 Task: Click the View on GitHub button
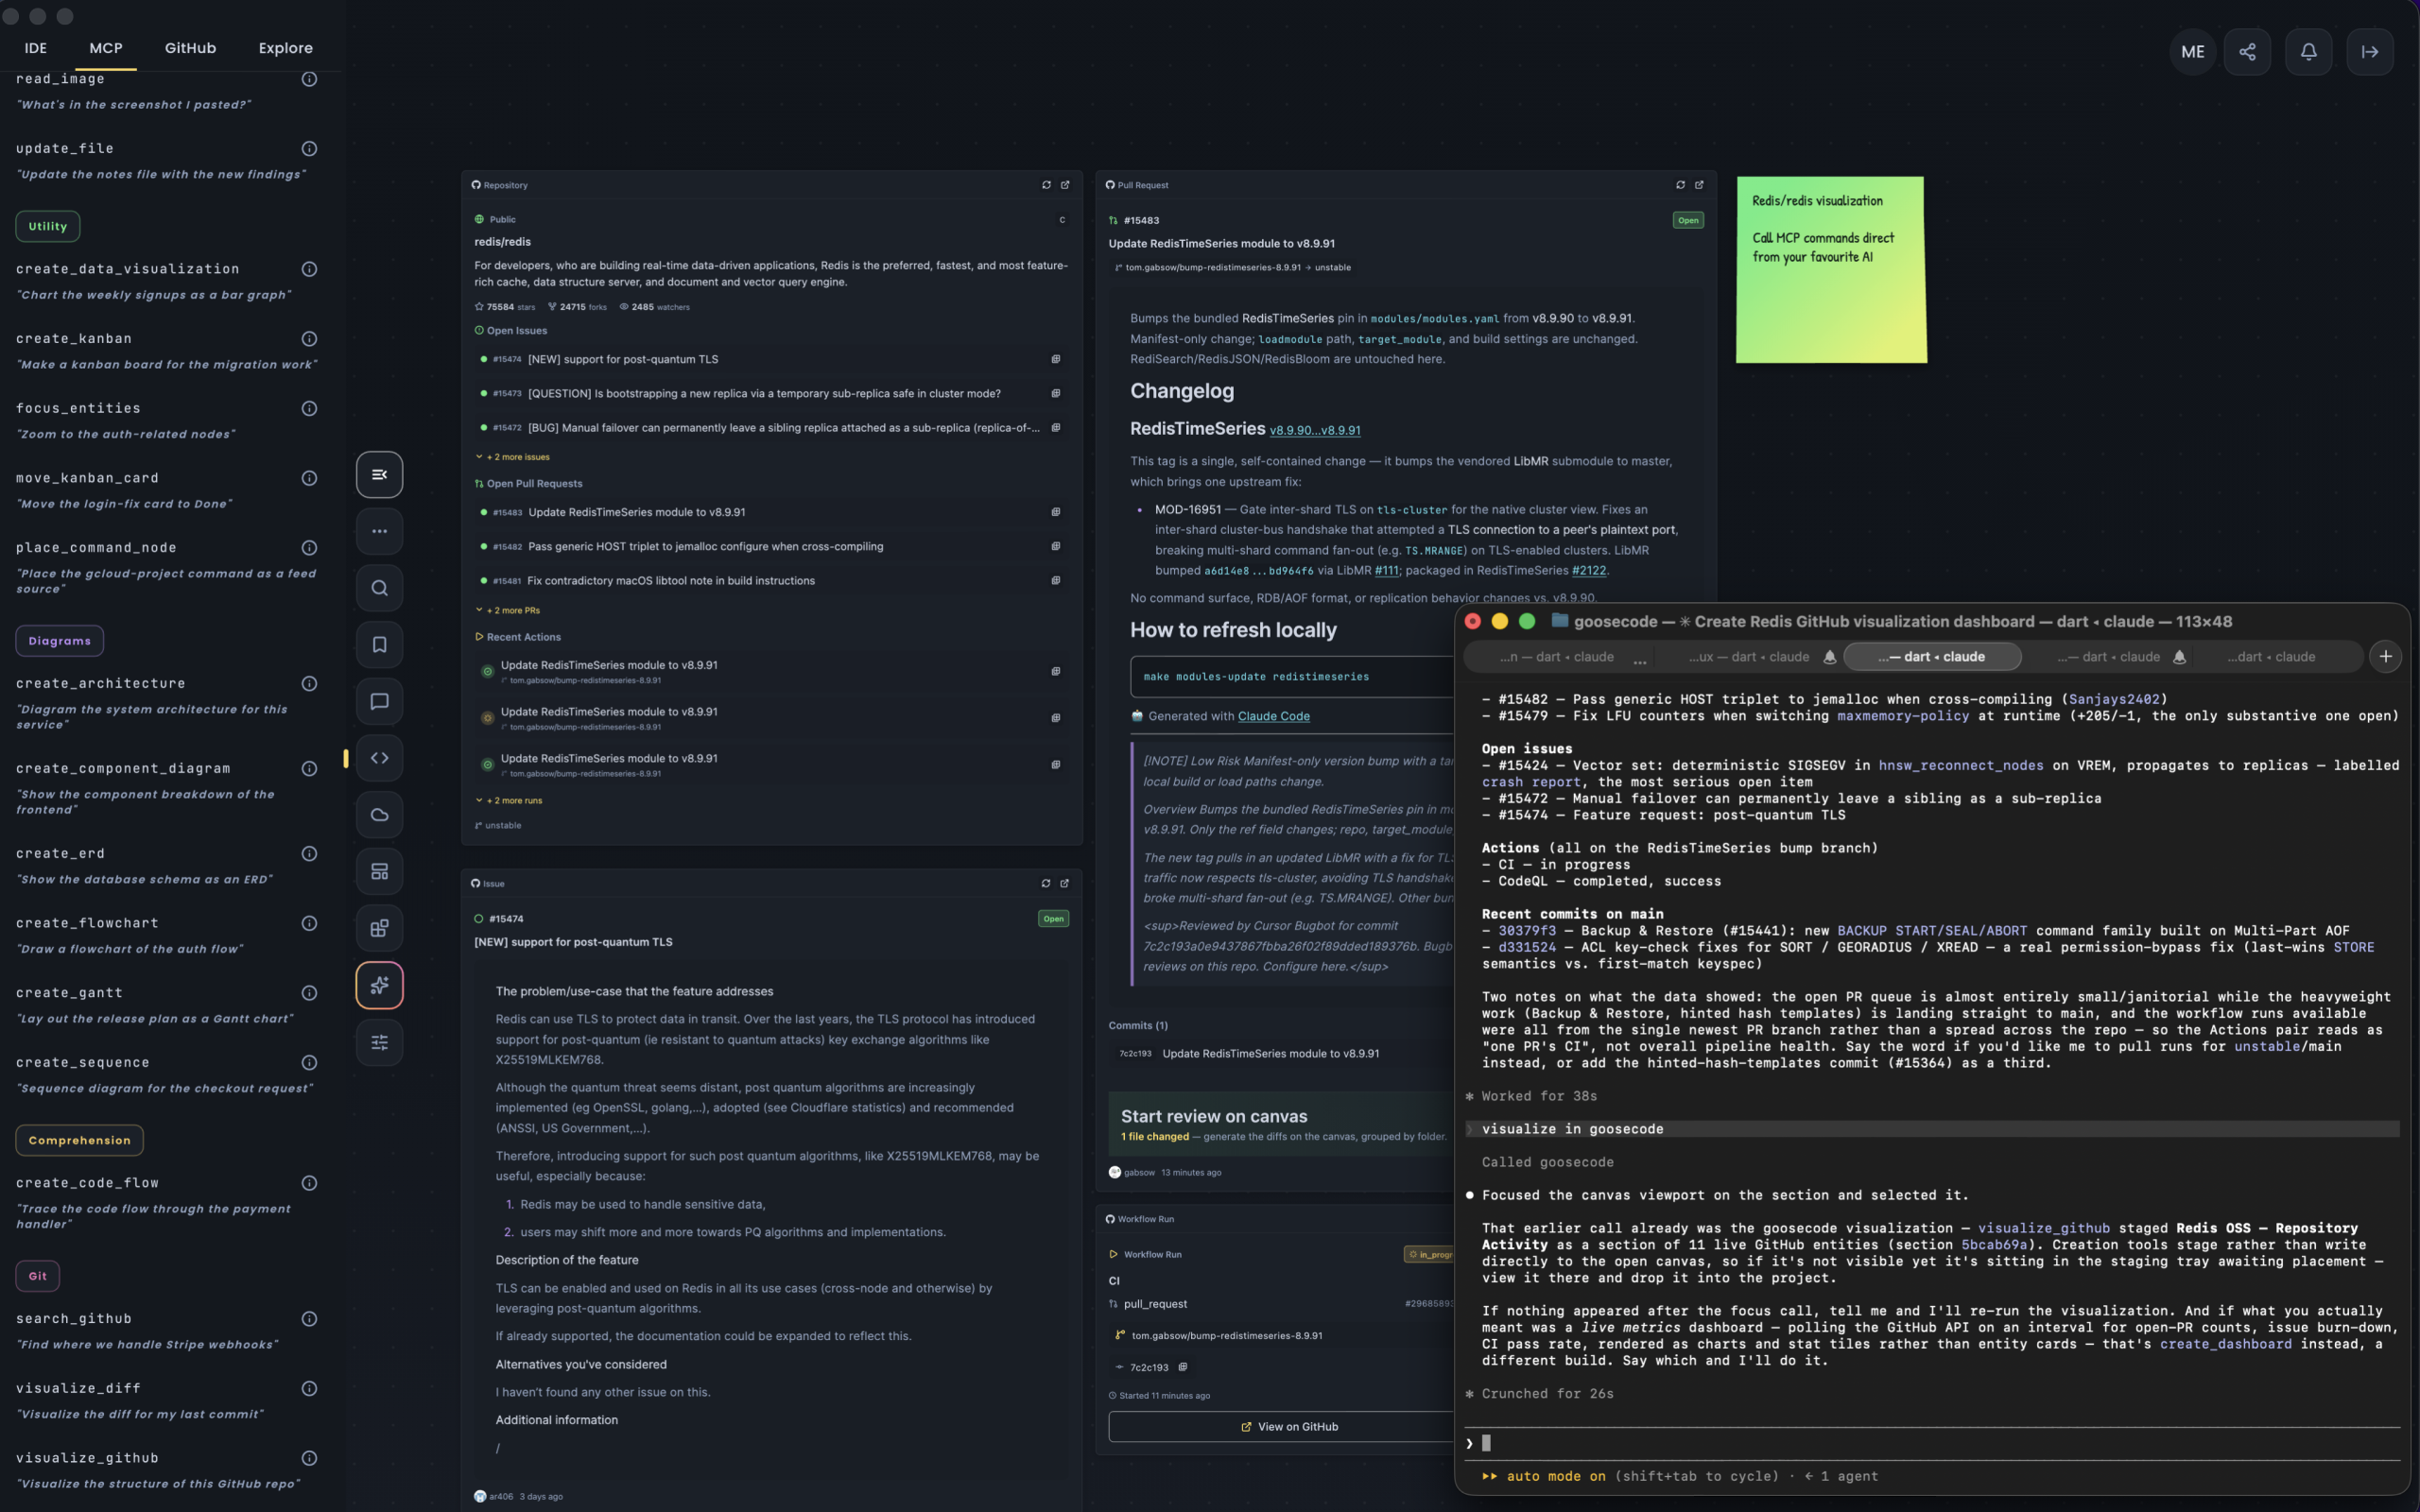[1289, 1427]
